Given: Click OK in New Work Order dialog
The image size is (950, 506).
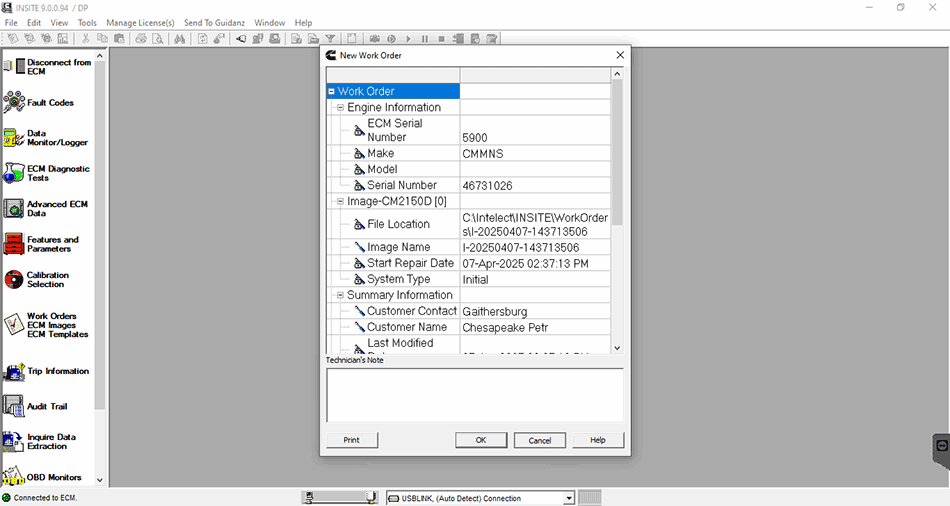Looking at the screenshot, I should tap(481, 440).
